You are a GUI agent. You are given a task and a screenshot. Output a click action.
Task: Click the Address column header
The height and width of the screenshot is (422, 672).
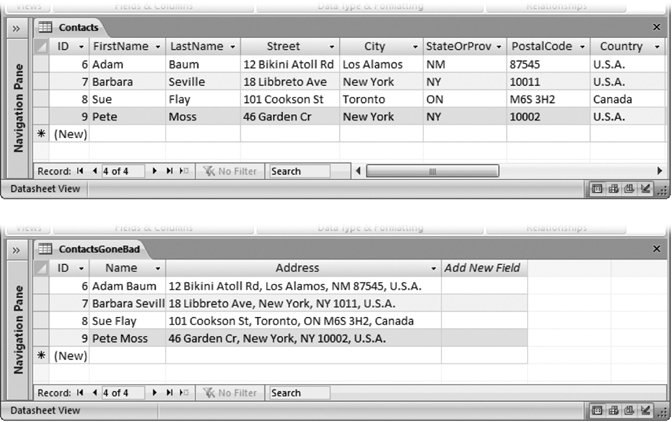(x=303, y=268)
